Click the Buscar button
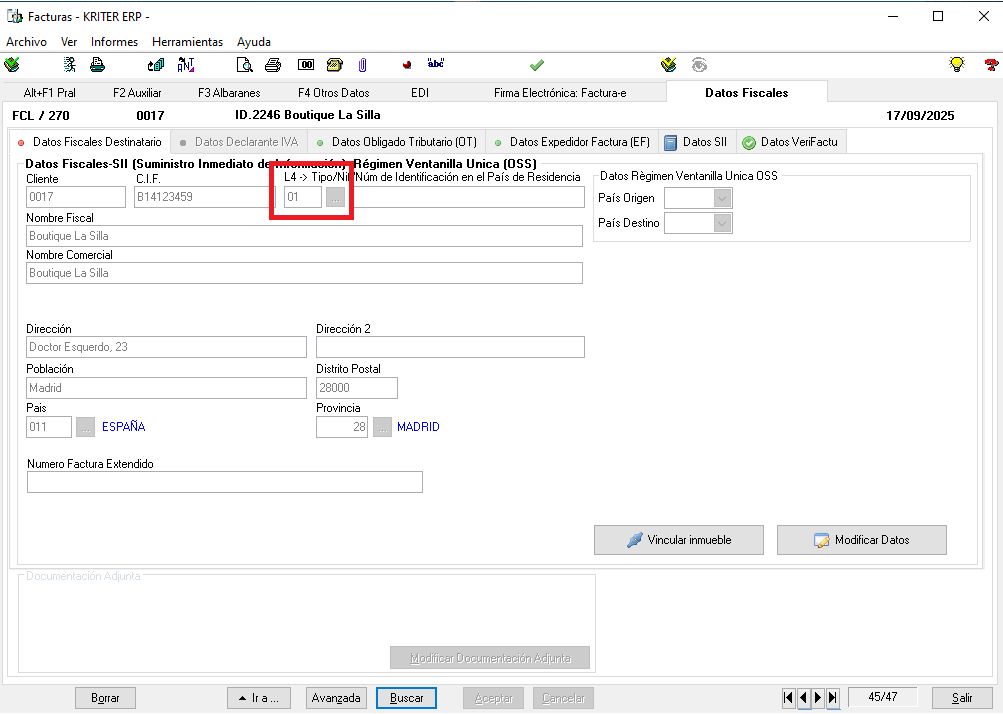 tap(406, 698)
